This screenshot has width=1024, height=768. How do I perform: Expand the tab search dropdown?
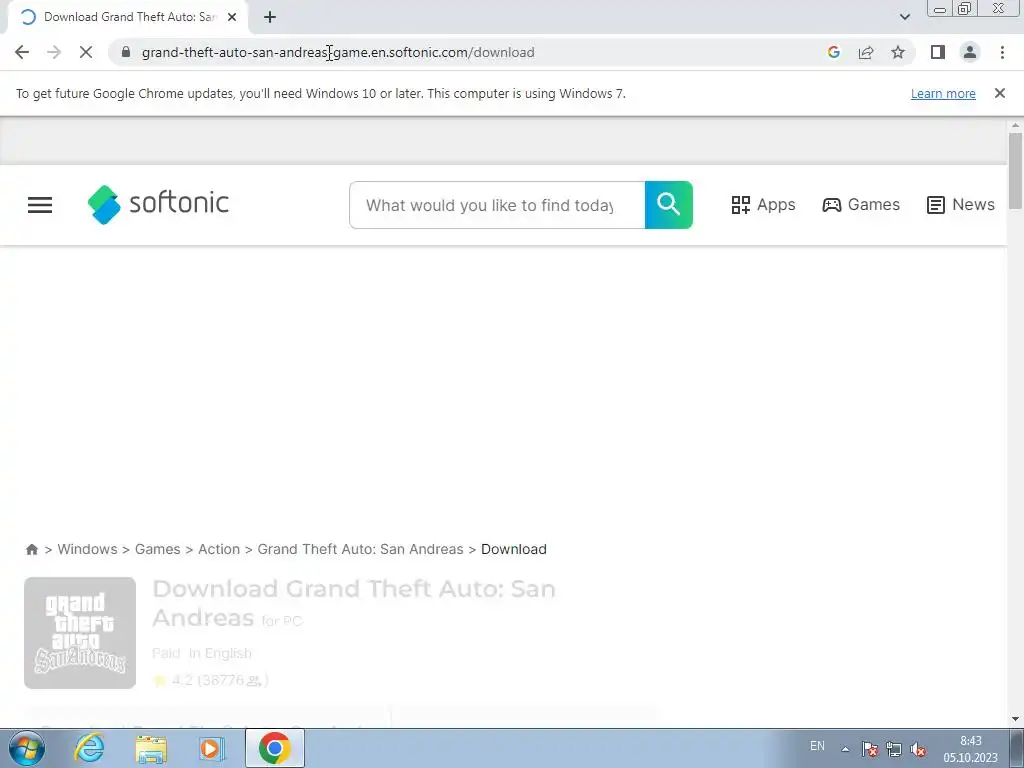point(904,17)
